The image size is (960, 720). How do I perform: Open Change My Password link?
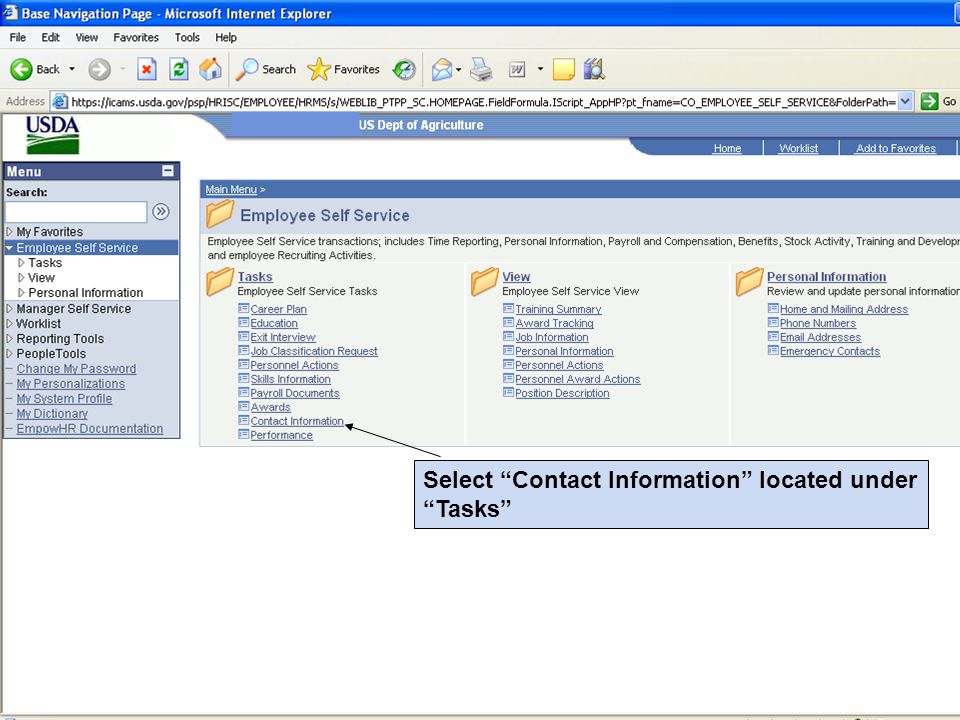tap(77, 369)
